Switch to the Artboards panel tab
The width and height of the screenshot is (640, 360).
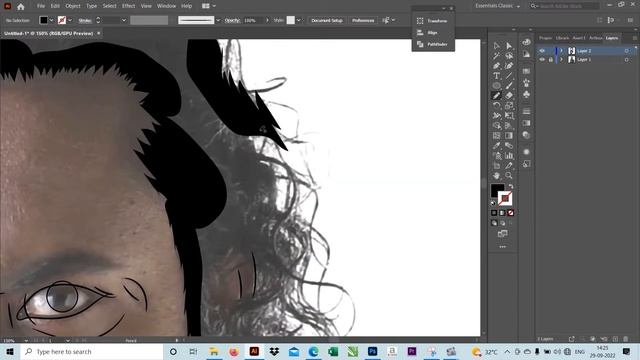(596, 38)
